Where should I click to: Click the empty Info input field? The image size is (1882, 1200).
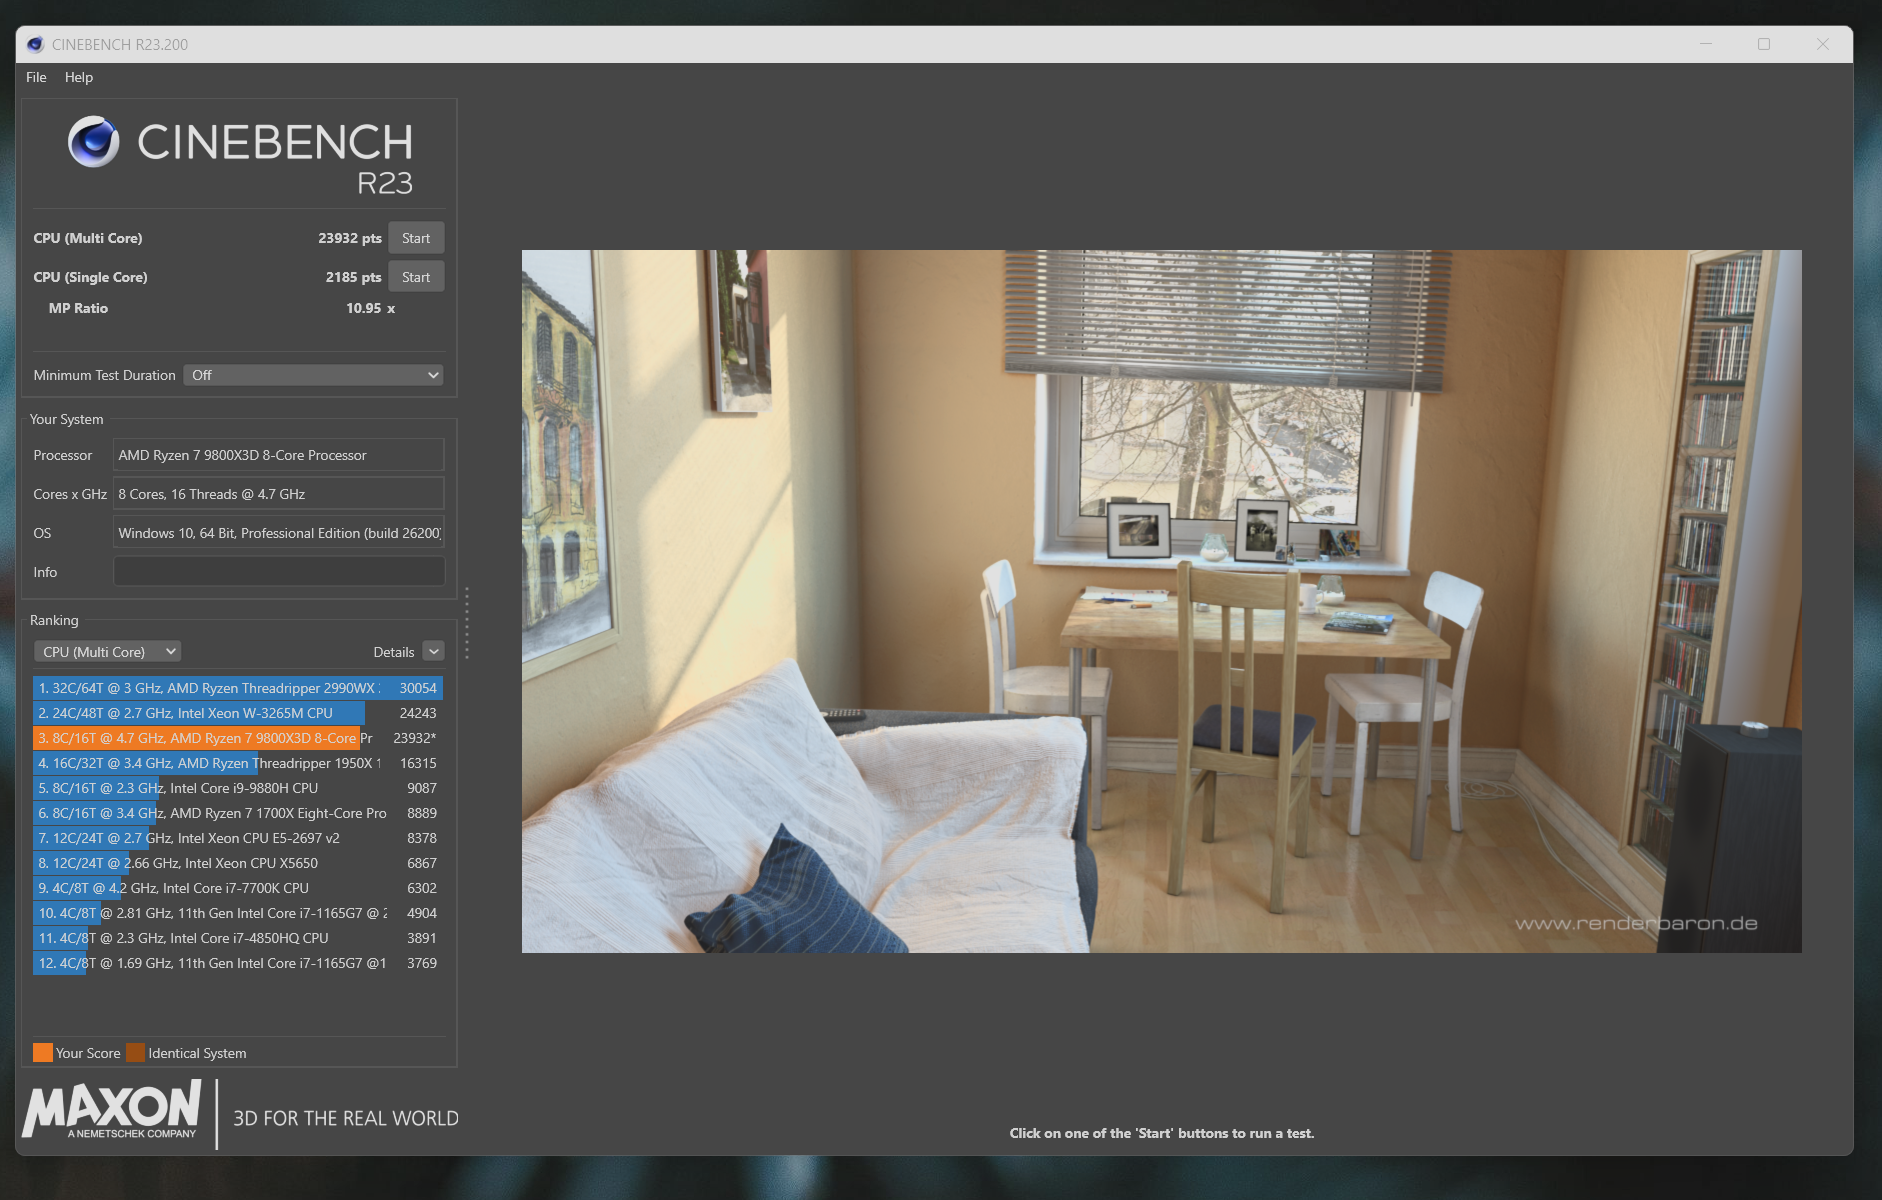(278, 572)
